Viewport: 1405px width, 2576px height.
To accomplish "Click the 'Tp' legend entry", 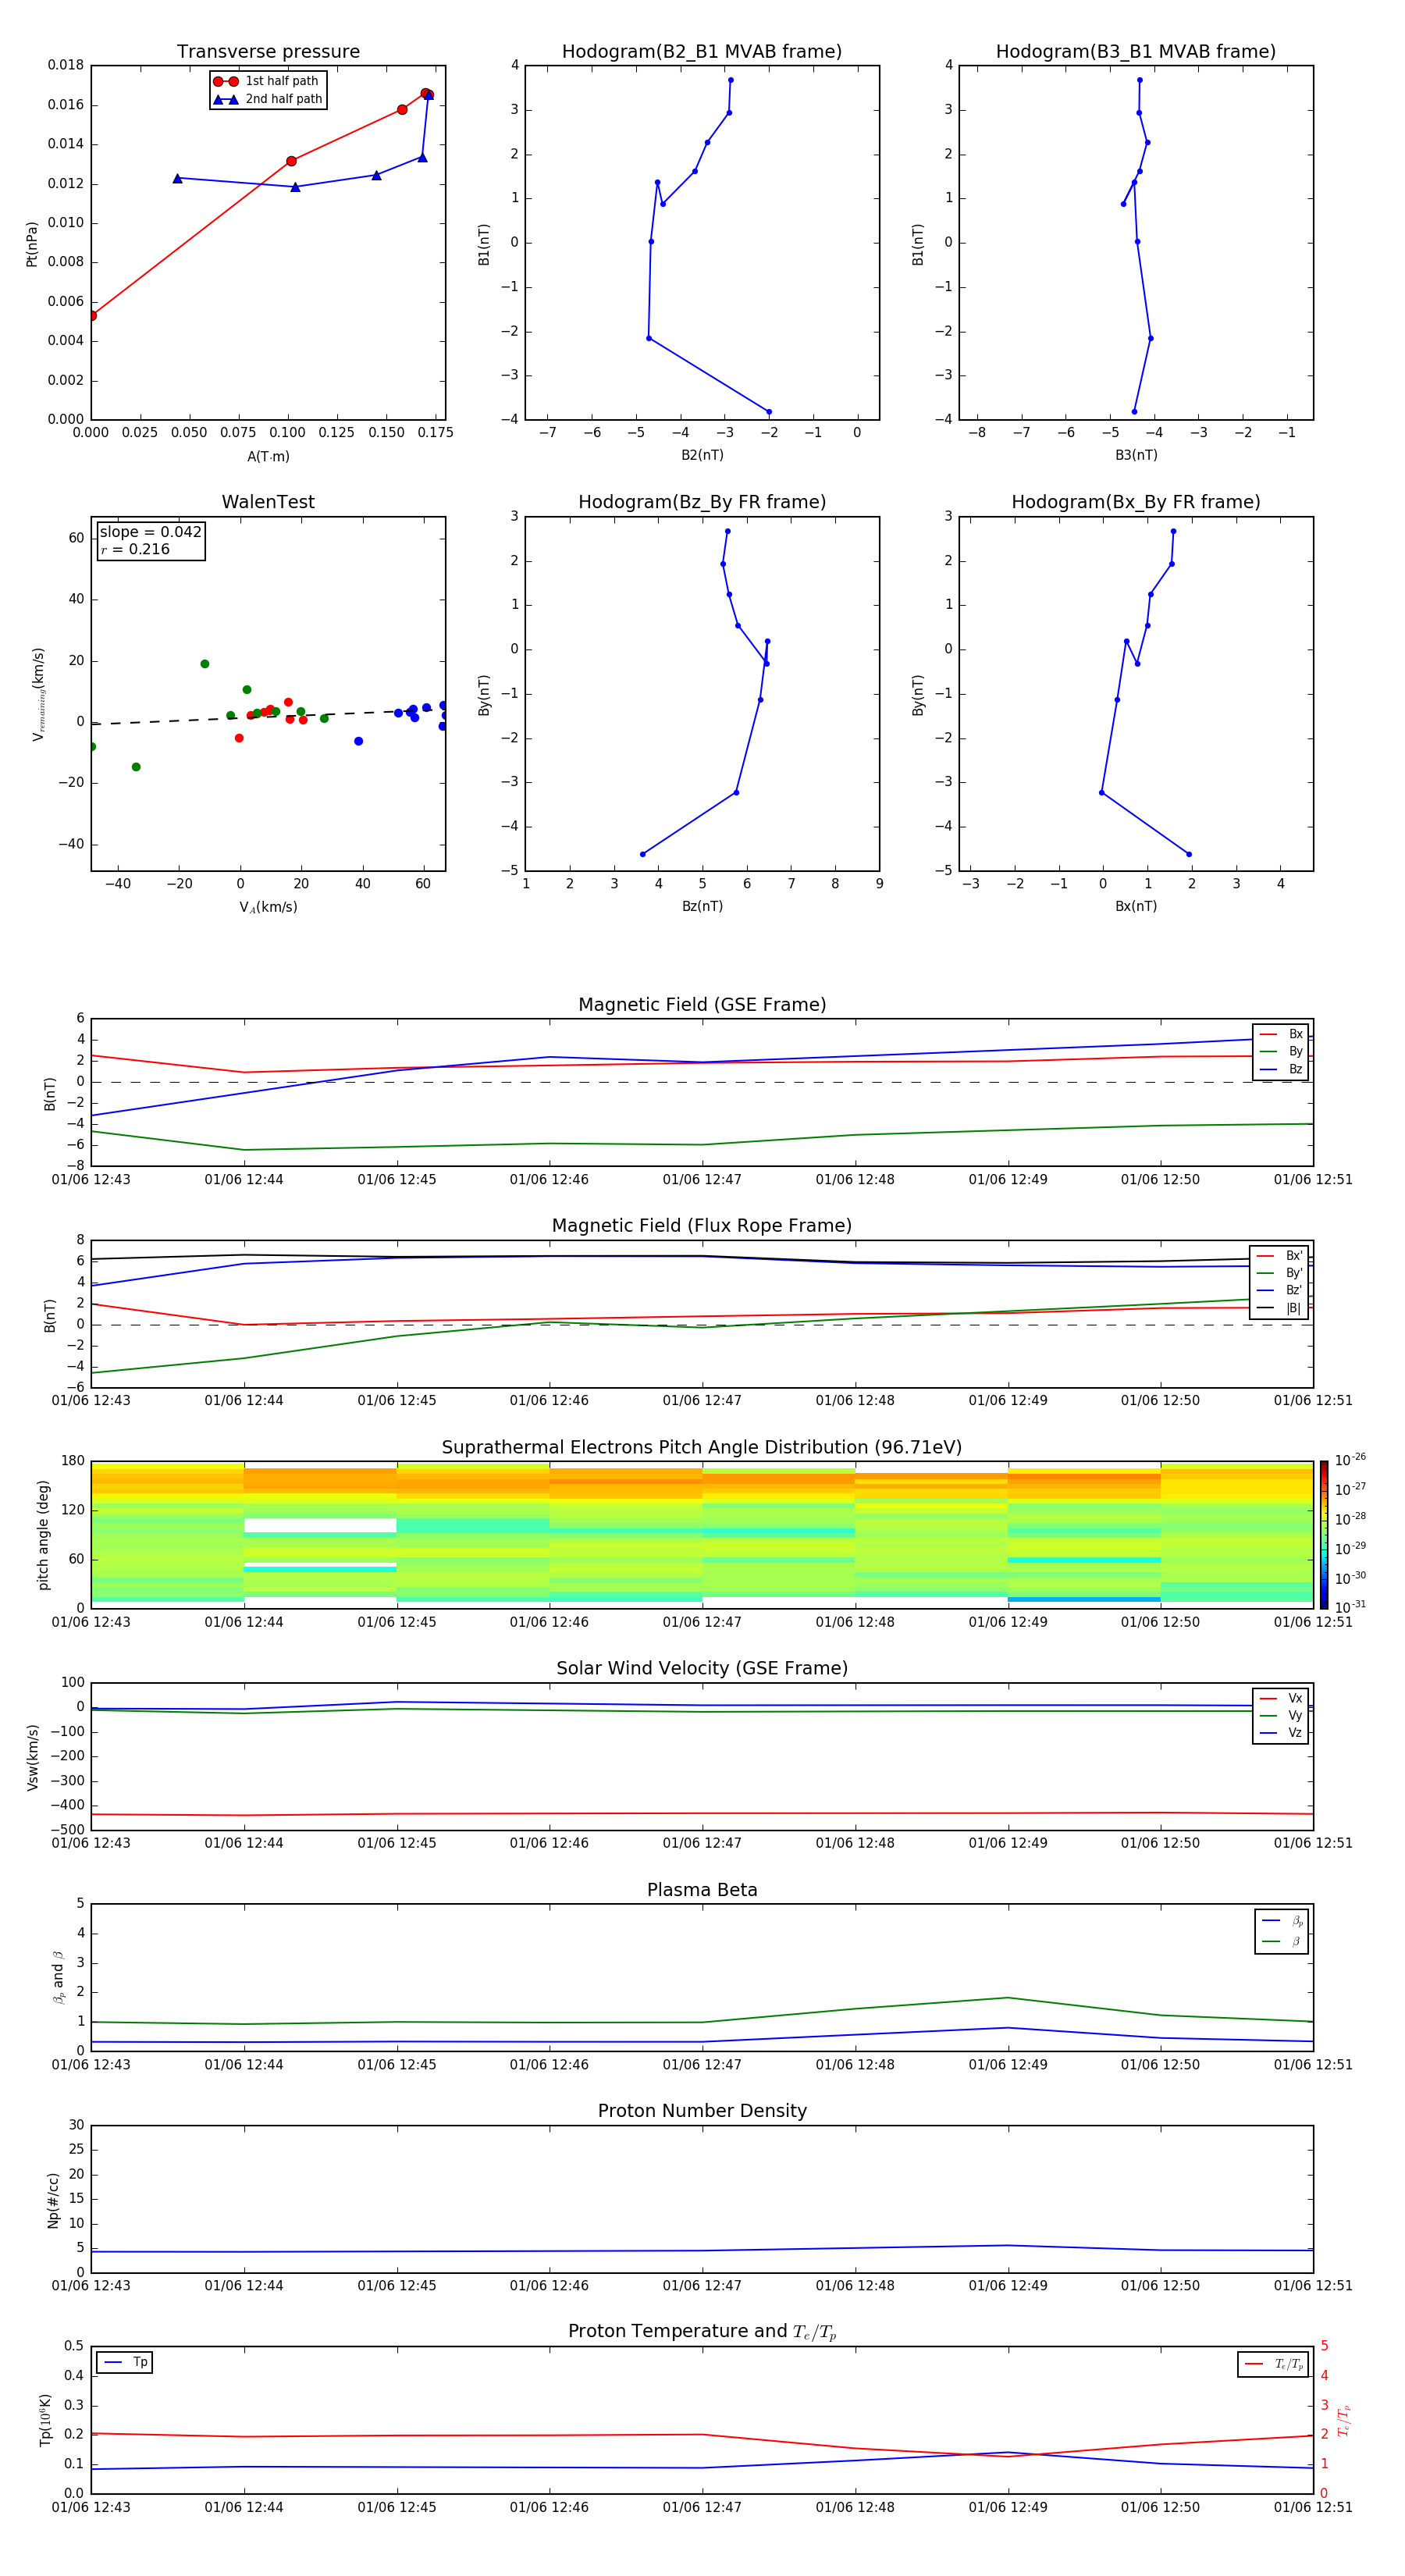I will coord(125,2362).
